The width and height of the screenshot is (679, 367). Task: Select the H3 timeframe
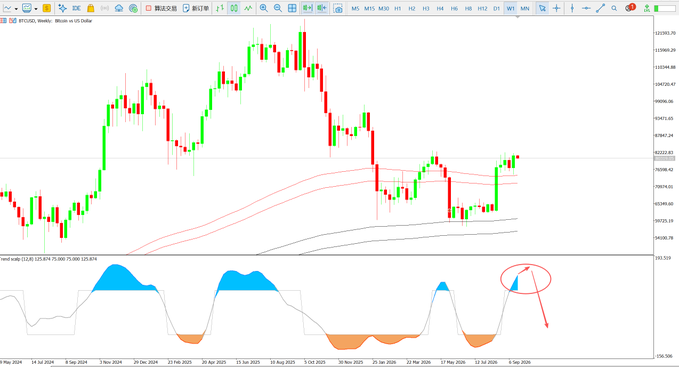coord(426,9)
